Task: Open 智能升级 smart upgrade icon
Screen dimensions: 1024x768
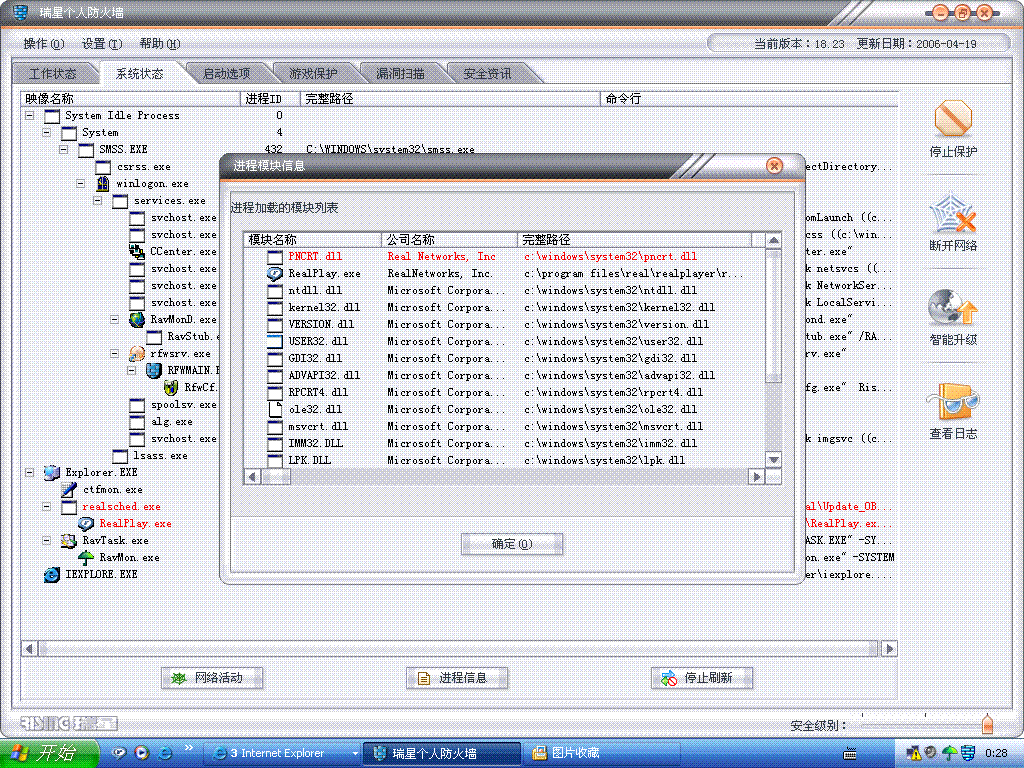Action: (x=953, y=308)
